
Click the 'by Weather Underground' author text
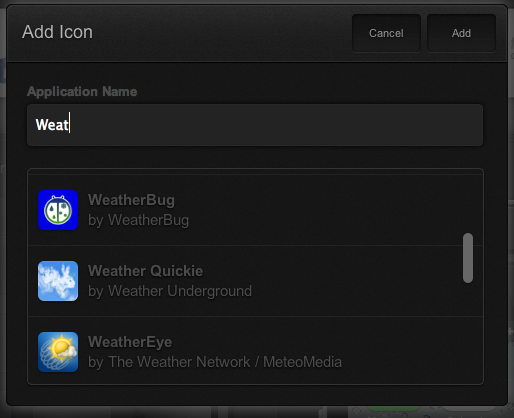(x=170, y=291)
